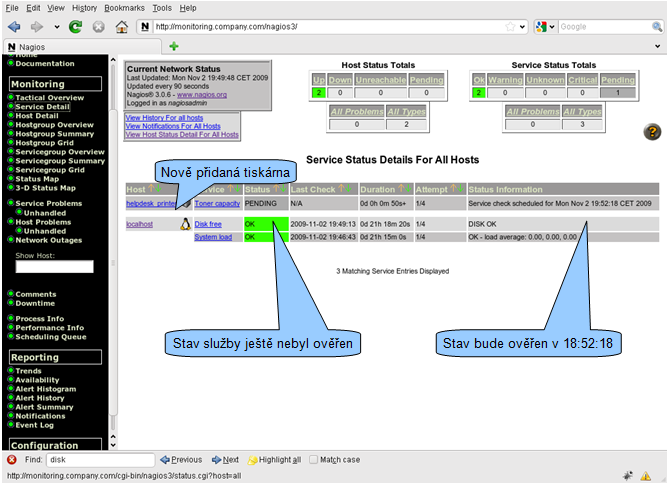
Task: Open Scheduling Queue in sidebar
Action: pos(51,337)
